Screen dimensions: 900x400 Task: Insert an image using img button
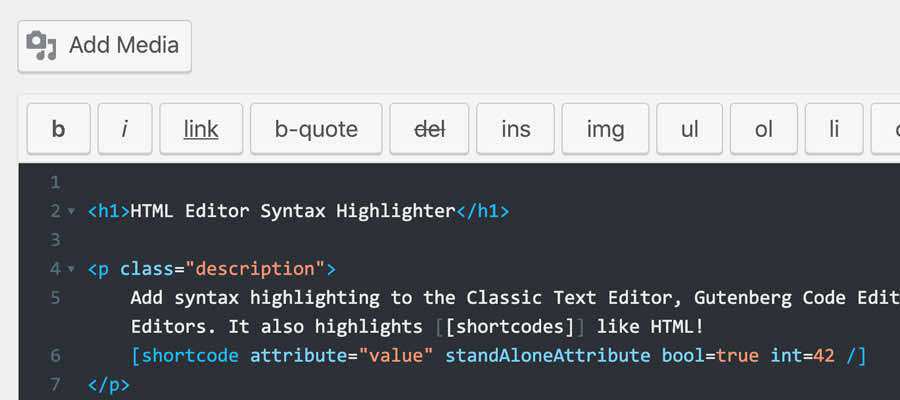tap(605, 129)
